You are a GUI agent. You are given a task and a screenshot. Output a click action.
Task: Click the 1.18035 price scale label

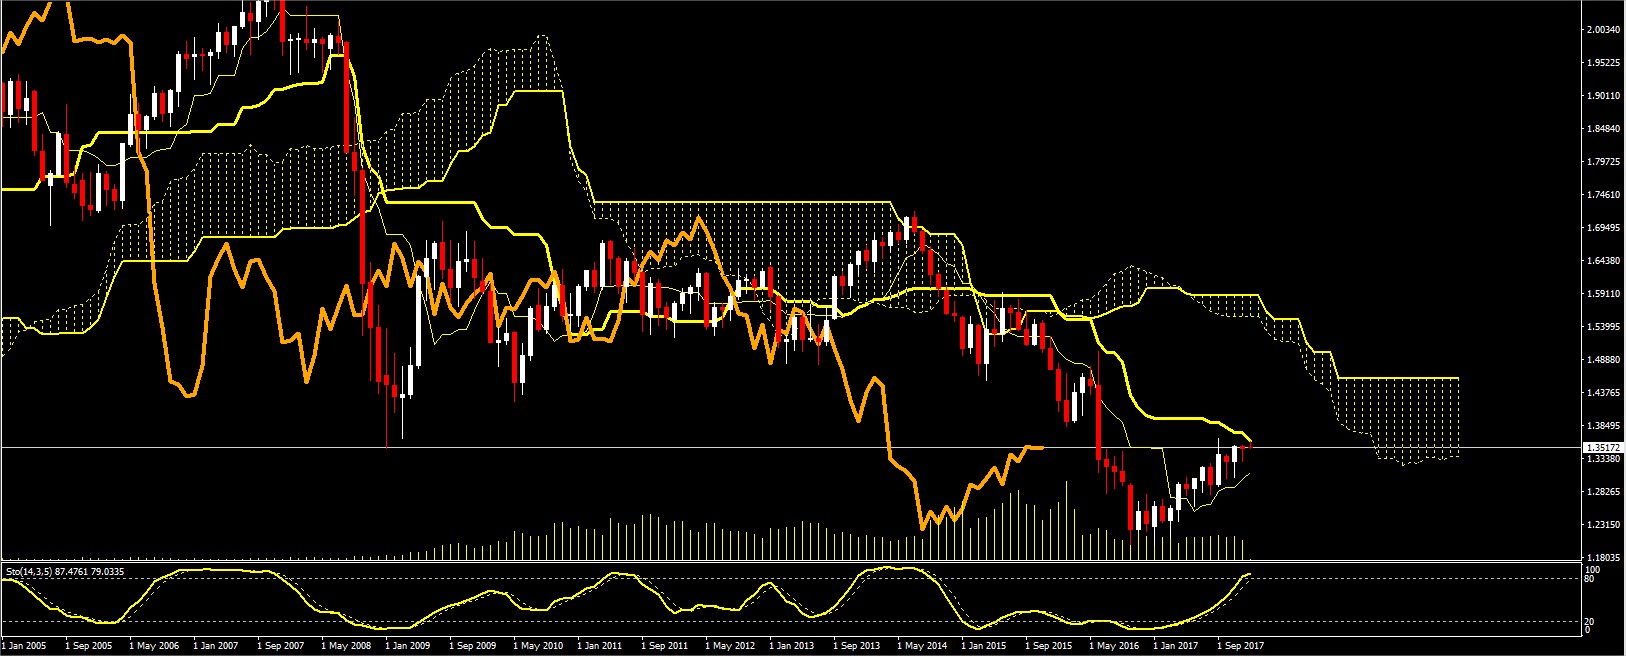point(1602,558)
